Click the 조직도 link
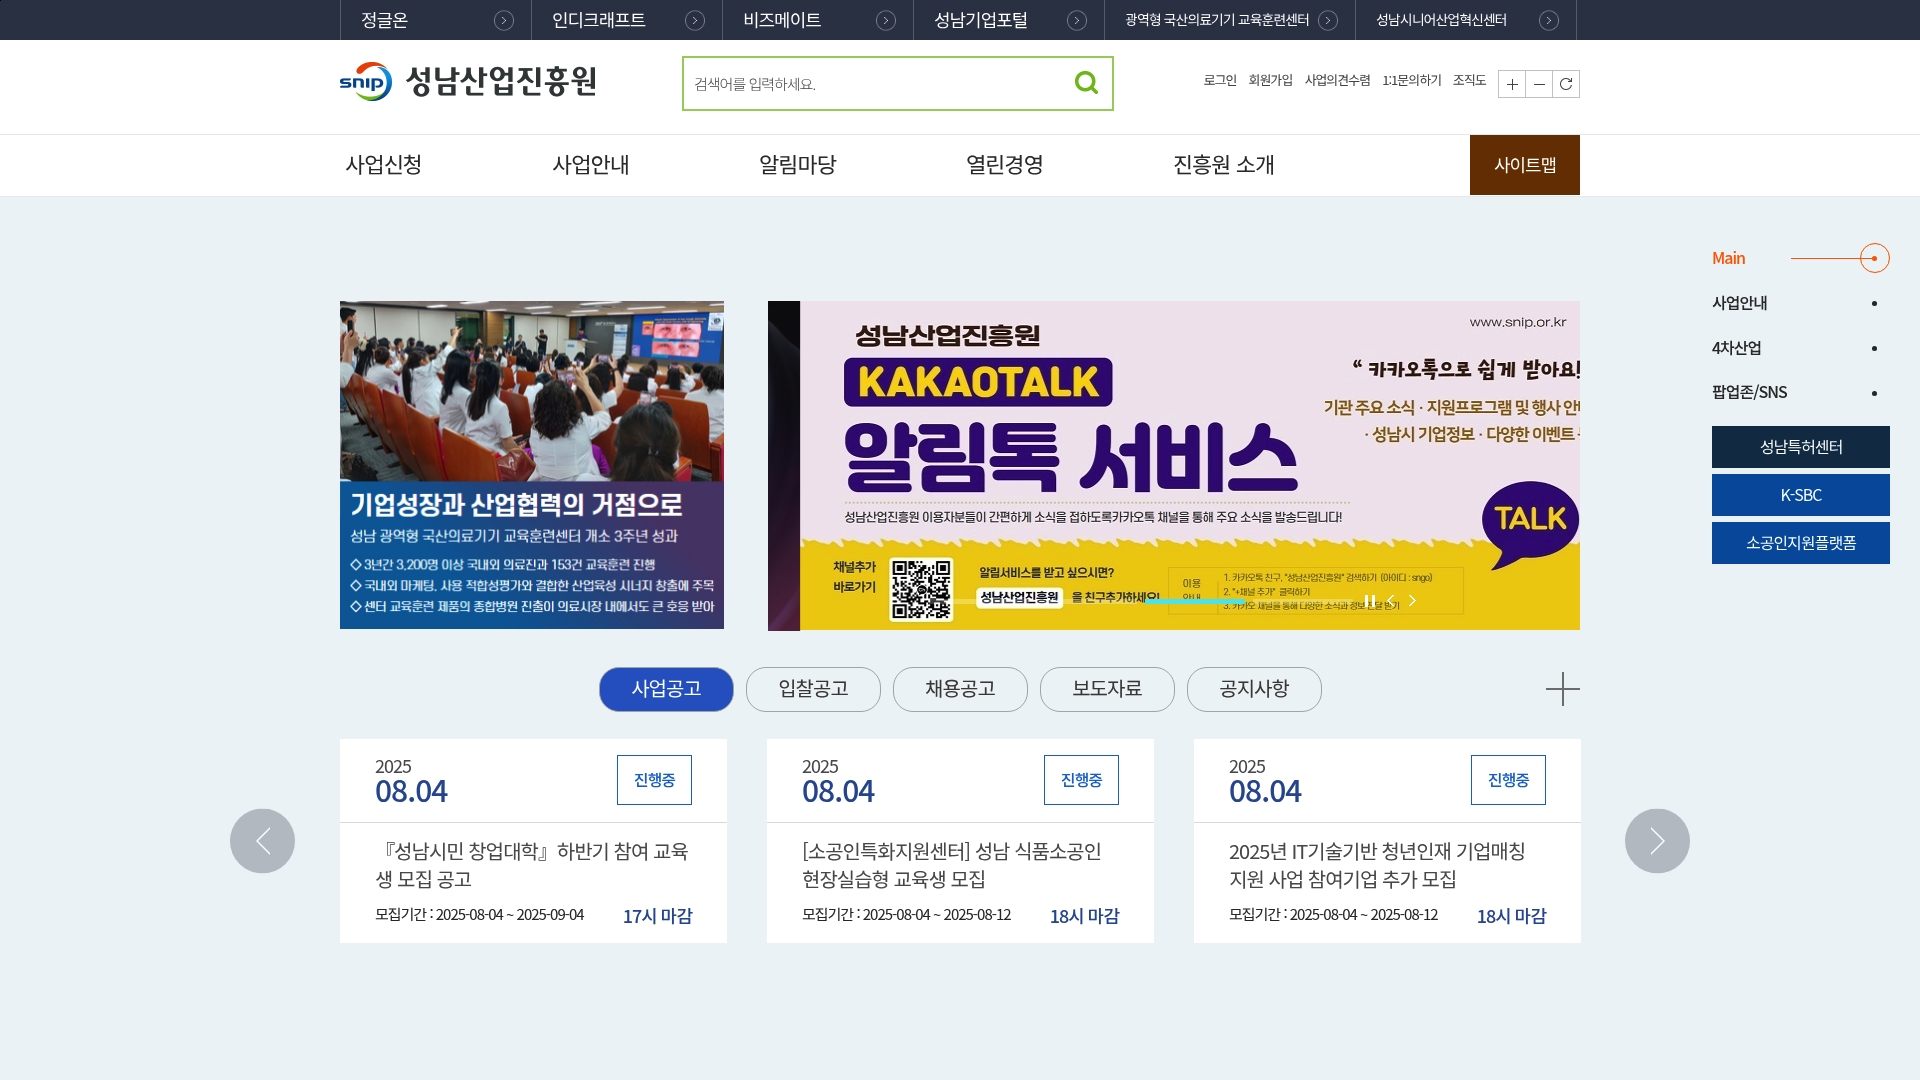This screenshot has width=1920, height=1080. [1469, 80]
